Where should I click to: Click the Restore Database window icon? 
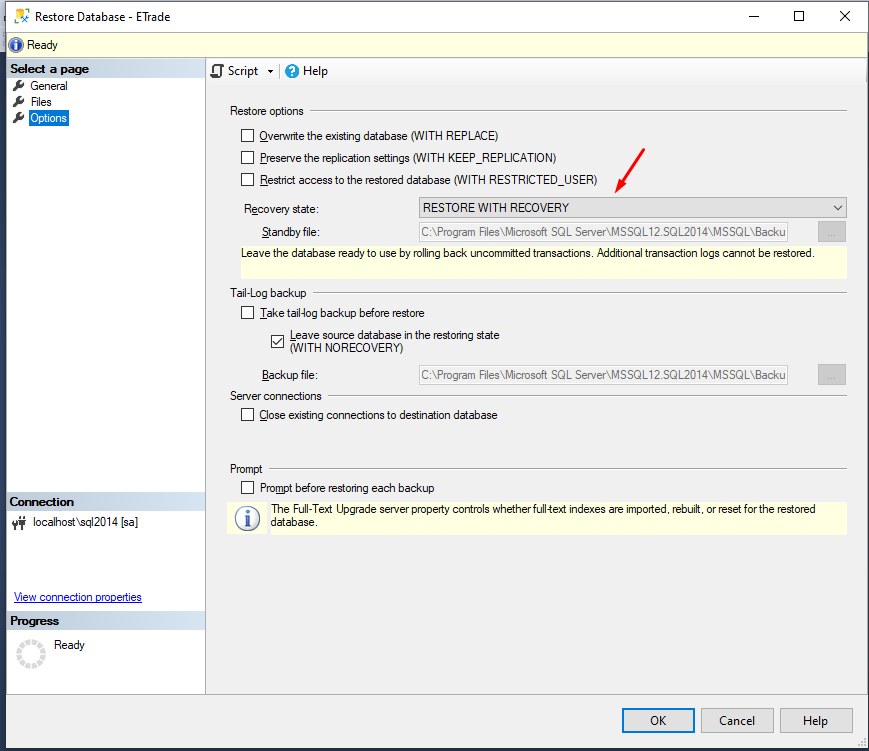tap(22, 16)
